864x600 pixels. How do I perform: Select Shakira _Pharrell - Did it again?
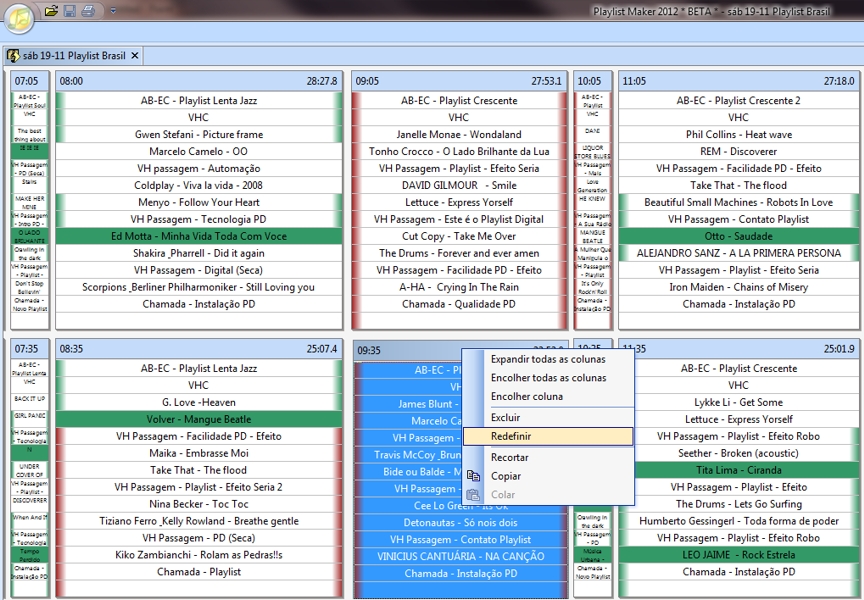pyautogui.click(x=198, y=253)
